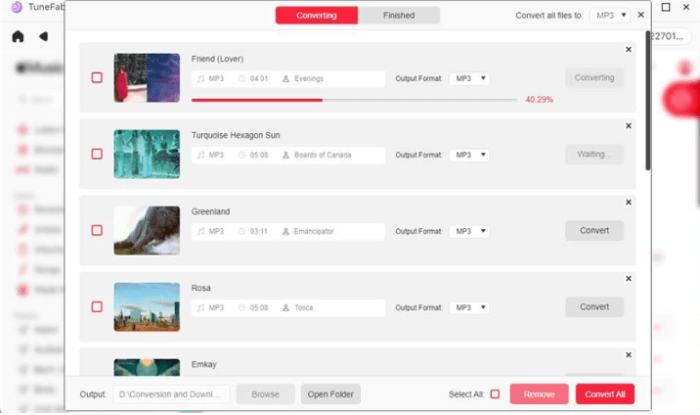Screen dimensions: 700x415
Task: Click the back arrow icon
Action: tap(43, 37)
